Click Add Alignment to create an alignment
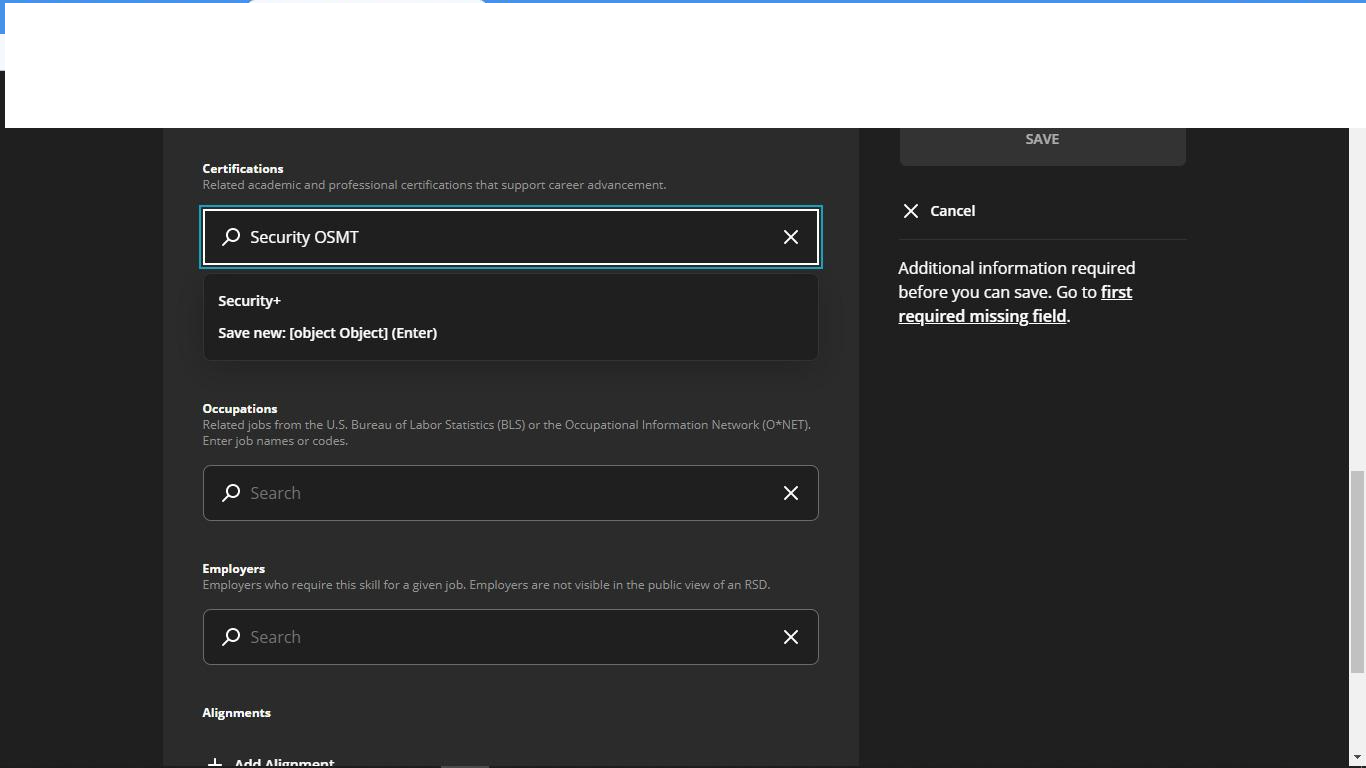The image size is (1366, 768). 284,762
